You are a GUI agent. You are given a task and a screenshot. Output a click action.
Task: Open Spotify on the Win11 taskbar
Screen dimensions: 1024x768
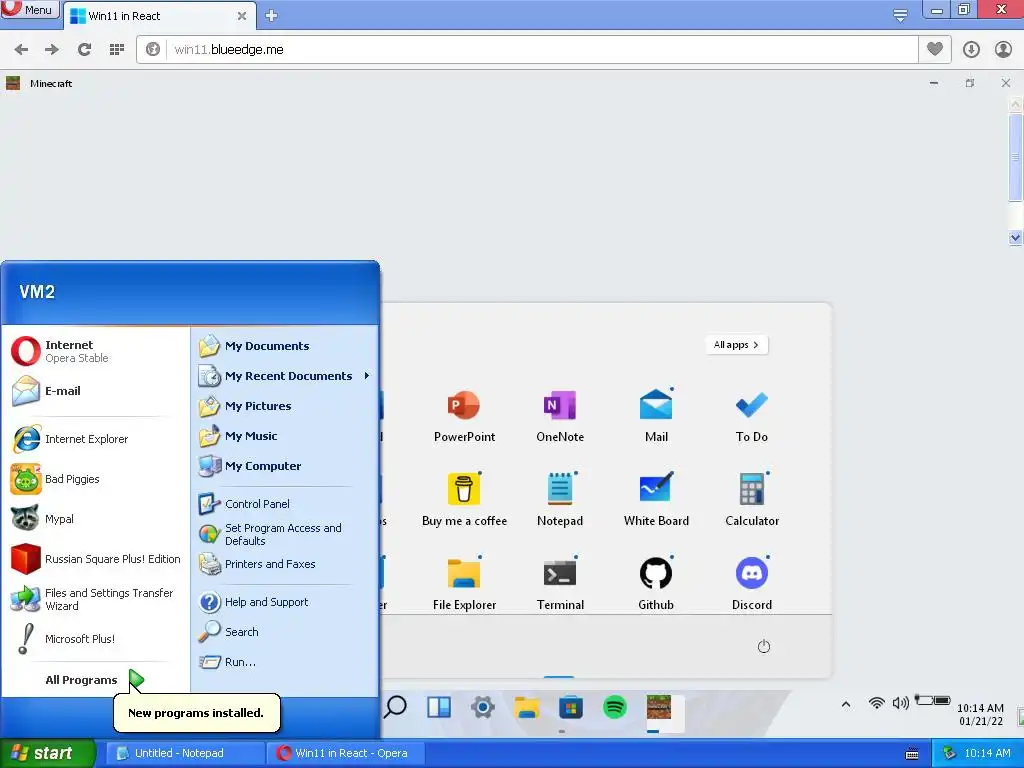click(615, 707)
